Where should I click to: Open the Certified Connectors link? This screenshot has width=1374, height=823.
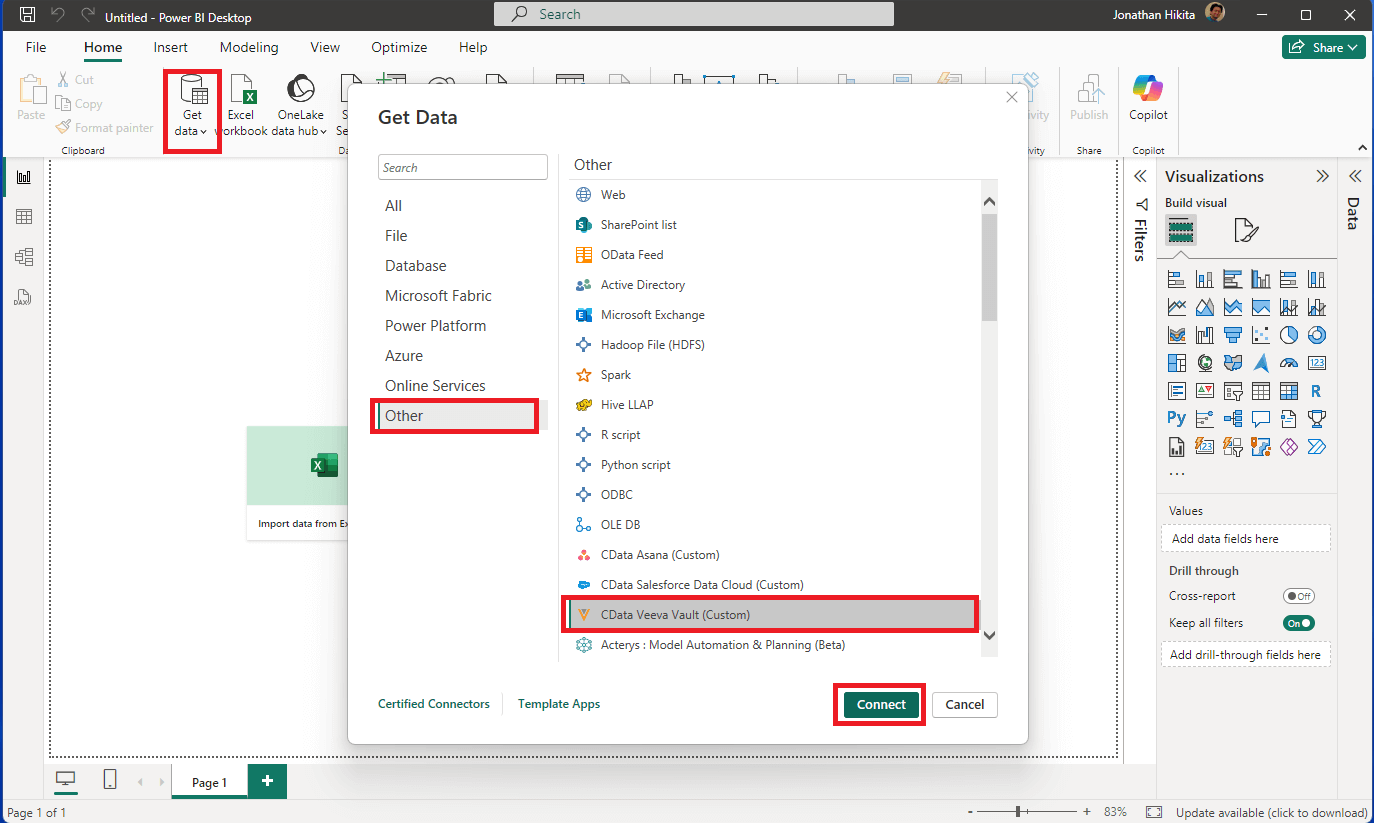click(x=434, y=704)
